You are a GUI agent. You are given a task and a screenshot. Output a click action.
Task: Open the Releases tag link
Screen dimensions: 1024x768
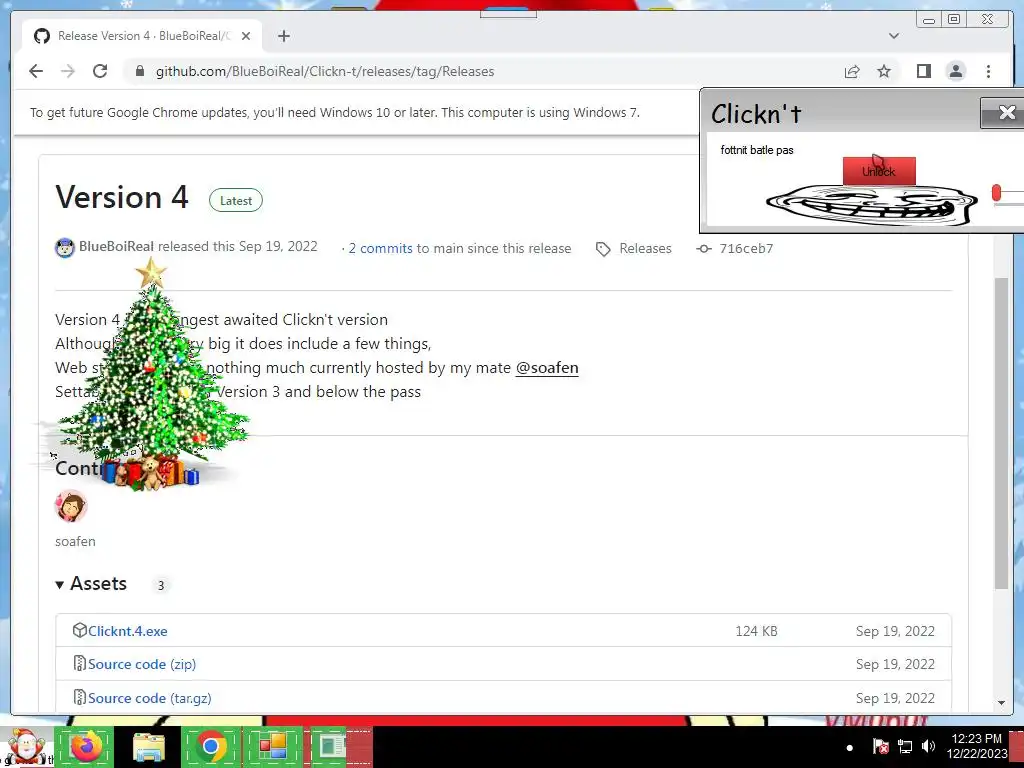click(645, 248)
